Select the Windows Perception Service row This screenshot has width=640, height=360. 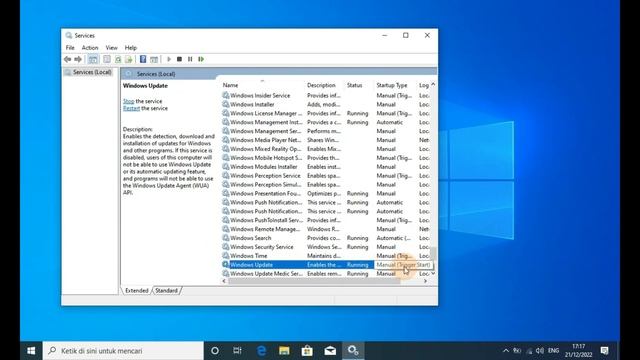[326, 176]
